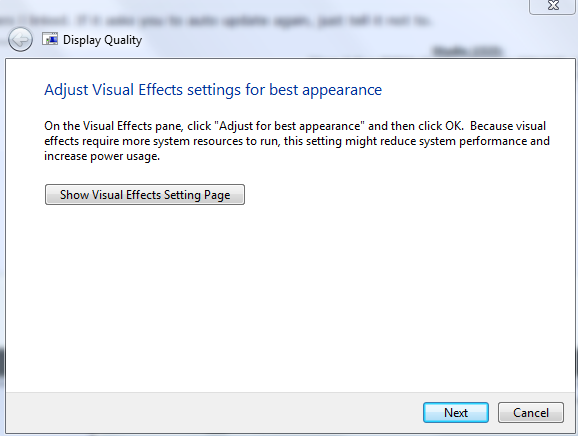Proceed with the Next button
578x436 pixels.
(456, 412)
